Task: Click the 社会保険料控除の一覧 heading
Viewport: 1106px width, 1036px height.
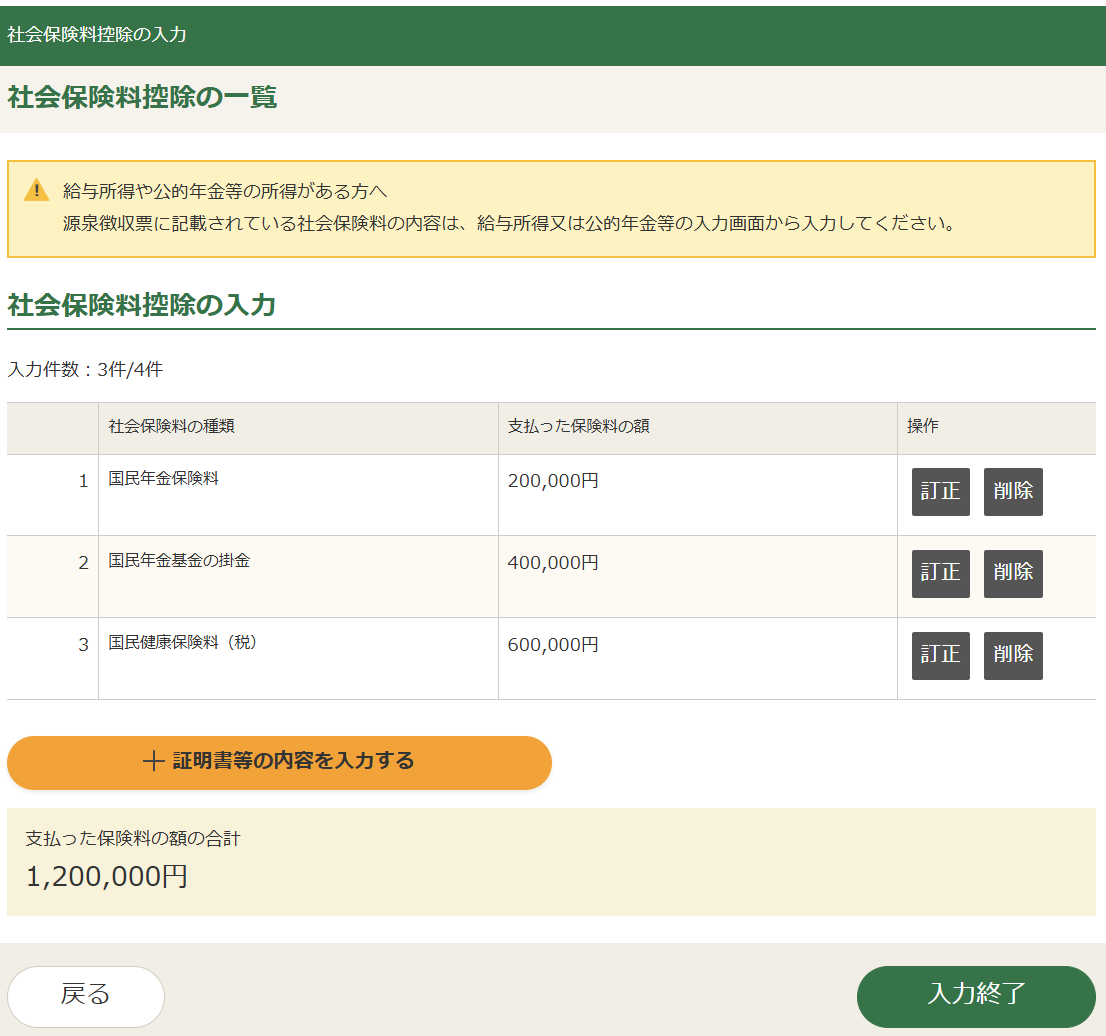Action: click(x=142, y=97)
